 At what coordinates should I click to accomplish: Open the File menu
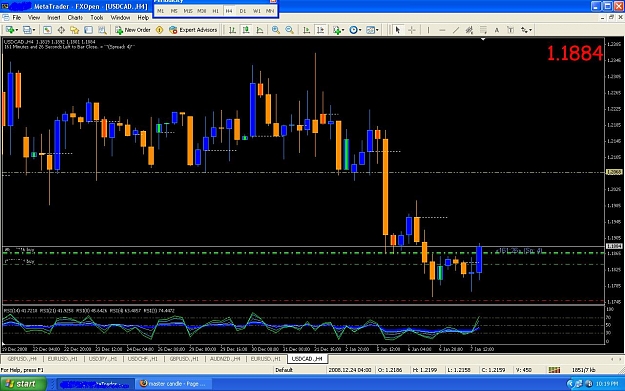tap(17, 18)
